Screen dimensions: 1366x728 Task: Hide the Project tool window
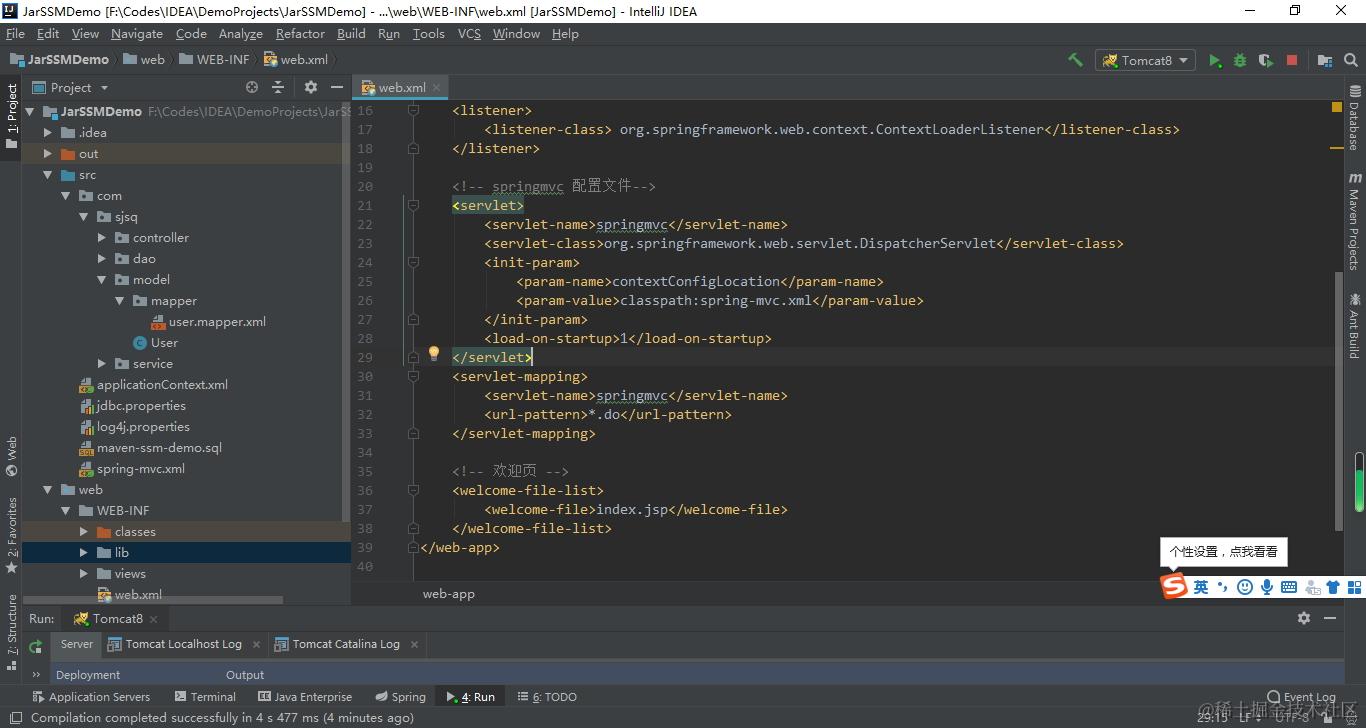337,87
